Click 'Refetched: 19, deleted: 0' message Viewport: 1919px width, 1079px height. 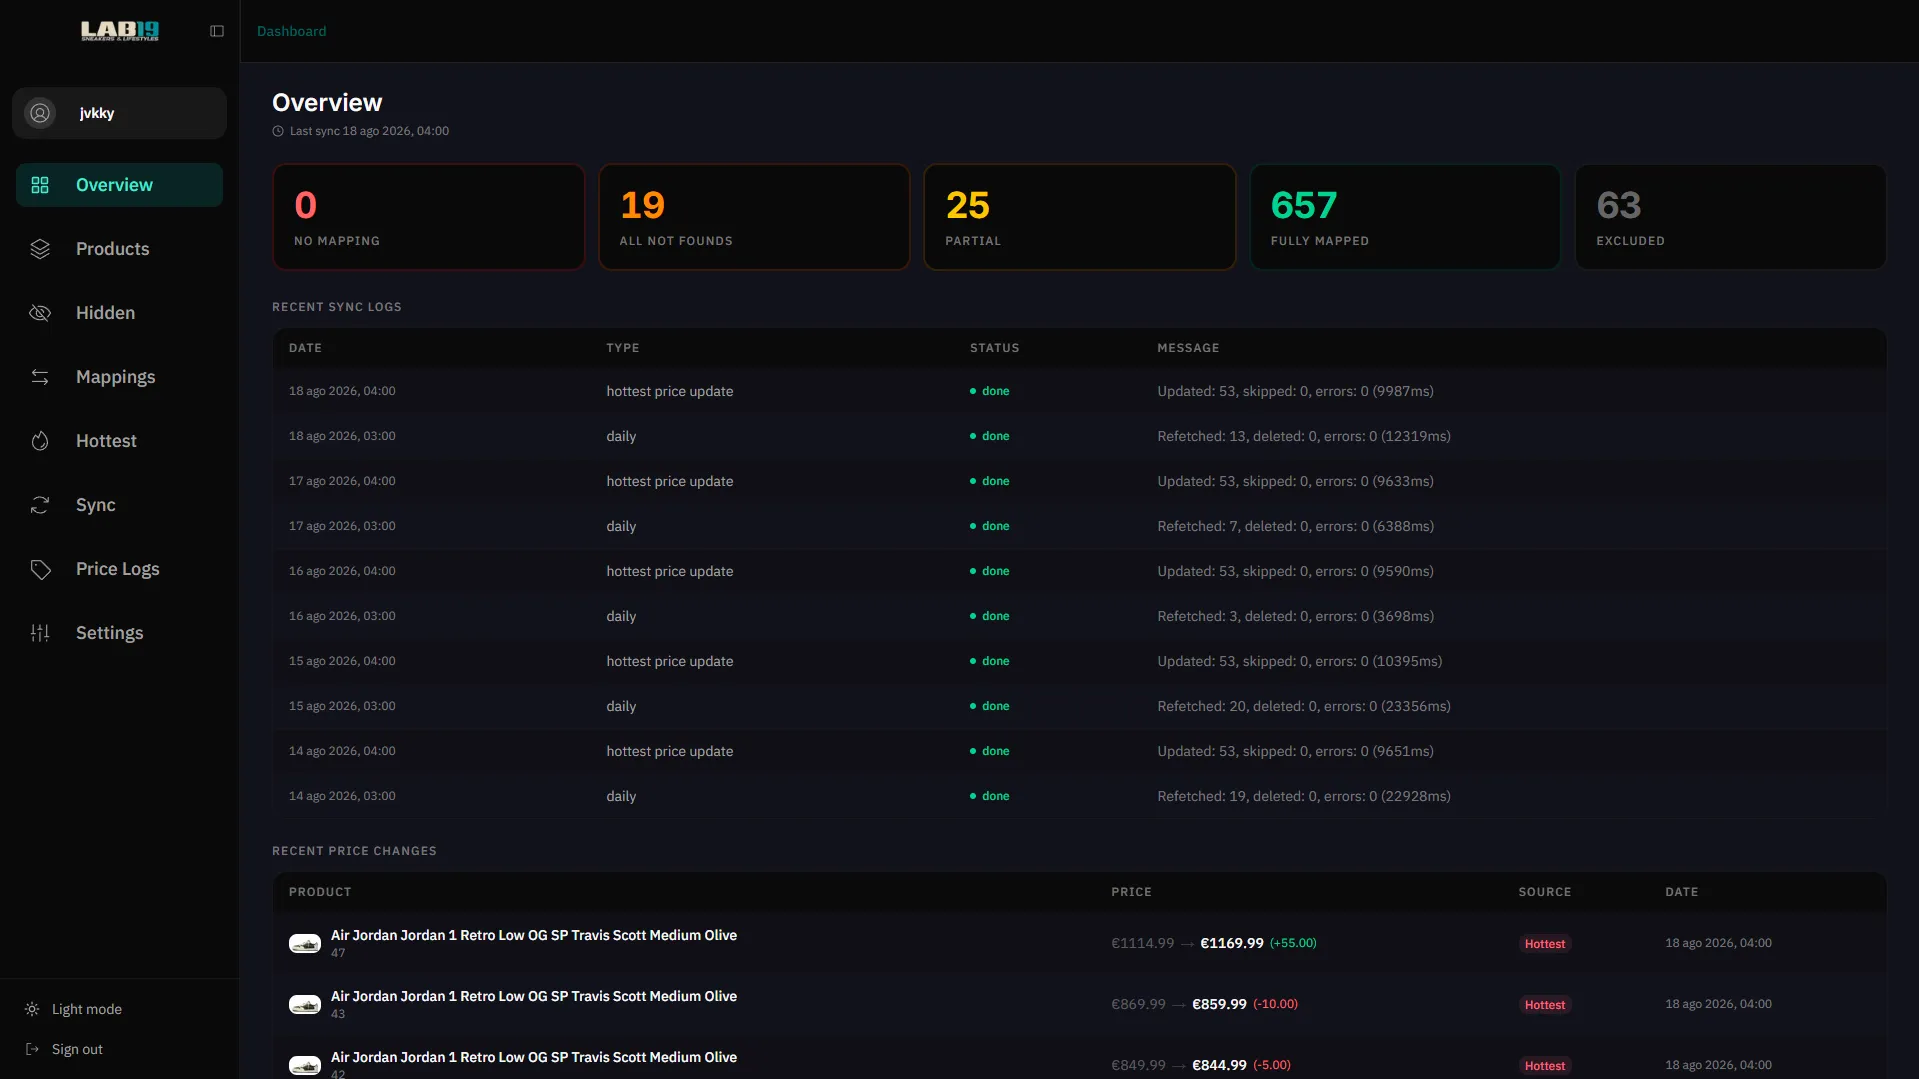(1304, 796)
